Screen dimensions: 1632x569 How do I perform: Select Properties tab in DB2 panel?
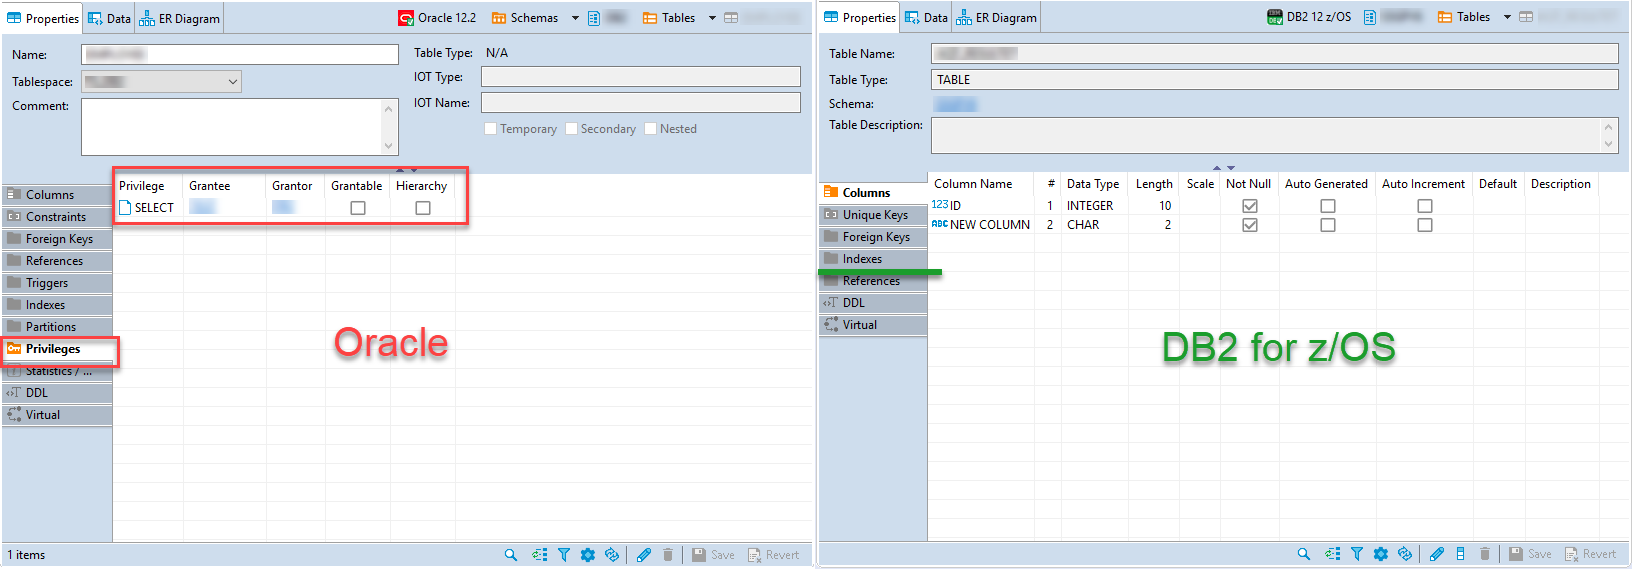click(860, 17)
